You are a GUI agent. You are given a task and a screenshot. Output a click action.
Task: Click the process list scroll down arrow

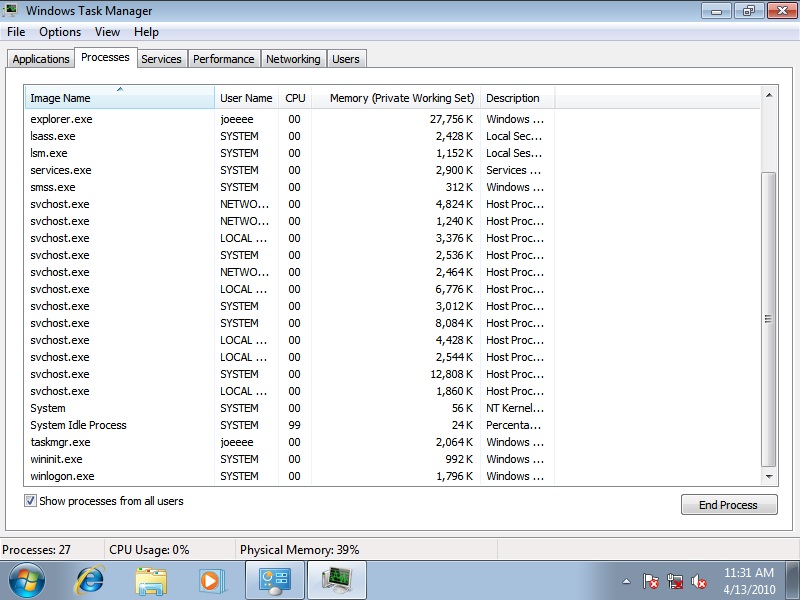pos(769,477)
